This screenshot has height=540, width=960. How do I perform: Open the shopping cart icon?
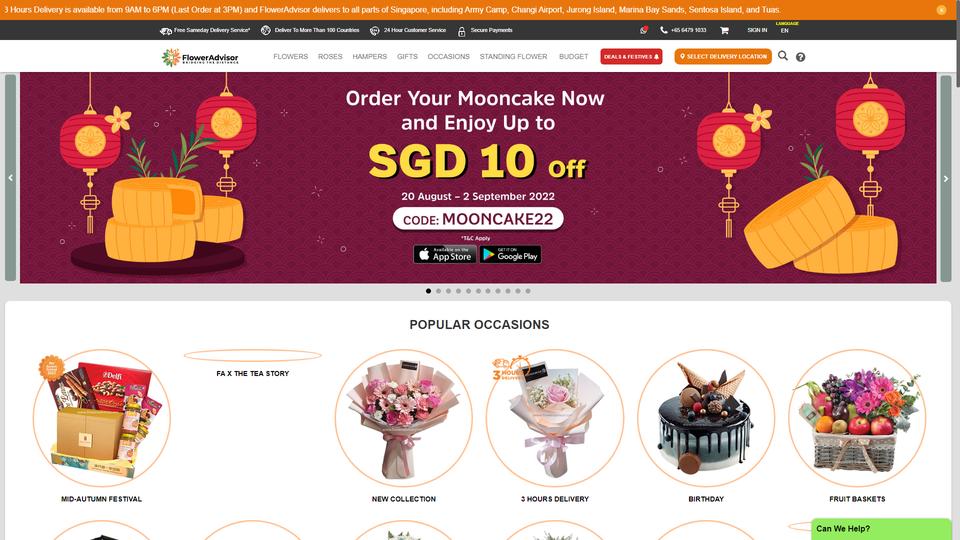coord(724,30)
